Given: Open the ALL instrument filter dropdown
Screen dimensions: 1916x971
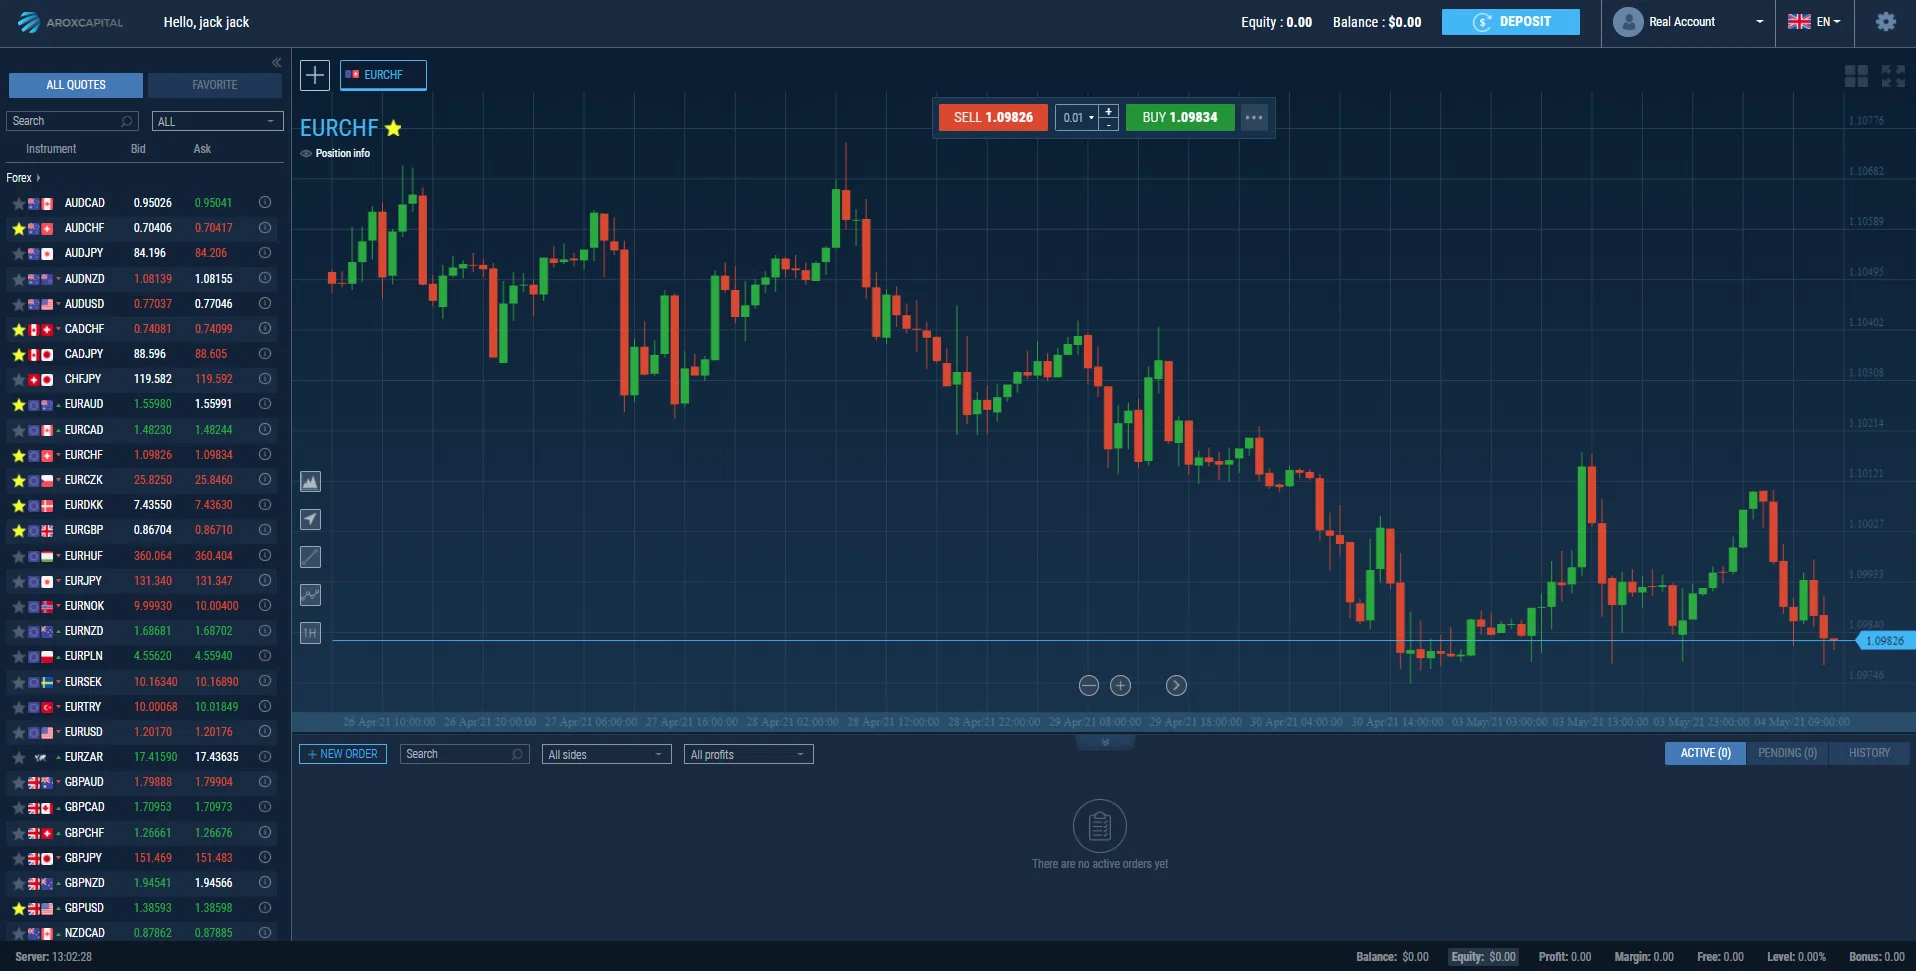Looking at the screenshot, I should coord(216,121).
